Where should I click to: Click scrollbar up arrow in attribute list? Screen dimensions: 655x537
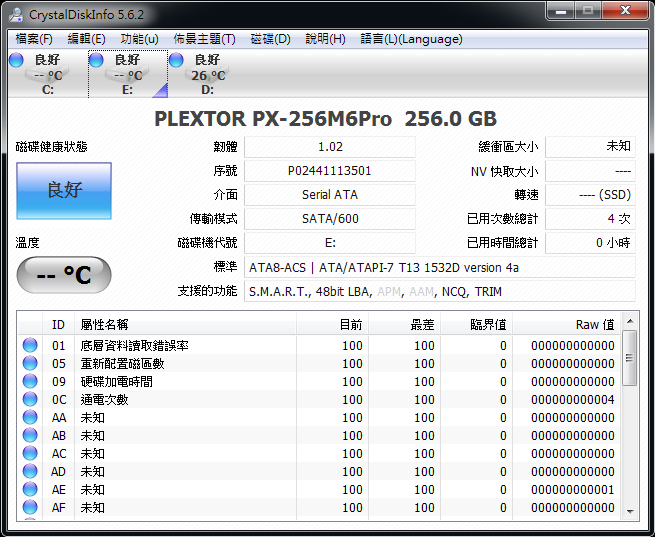pyautogui.click(x=630, y=321)
